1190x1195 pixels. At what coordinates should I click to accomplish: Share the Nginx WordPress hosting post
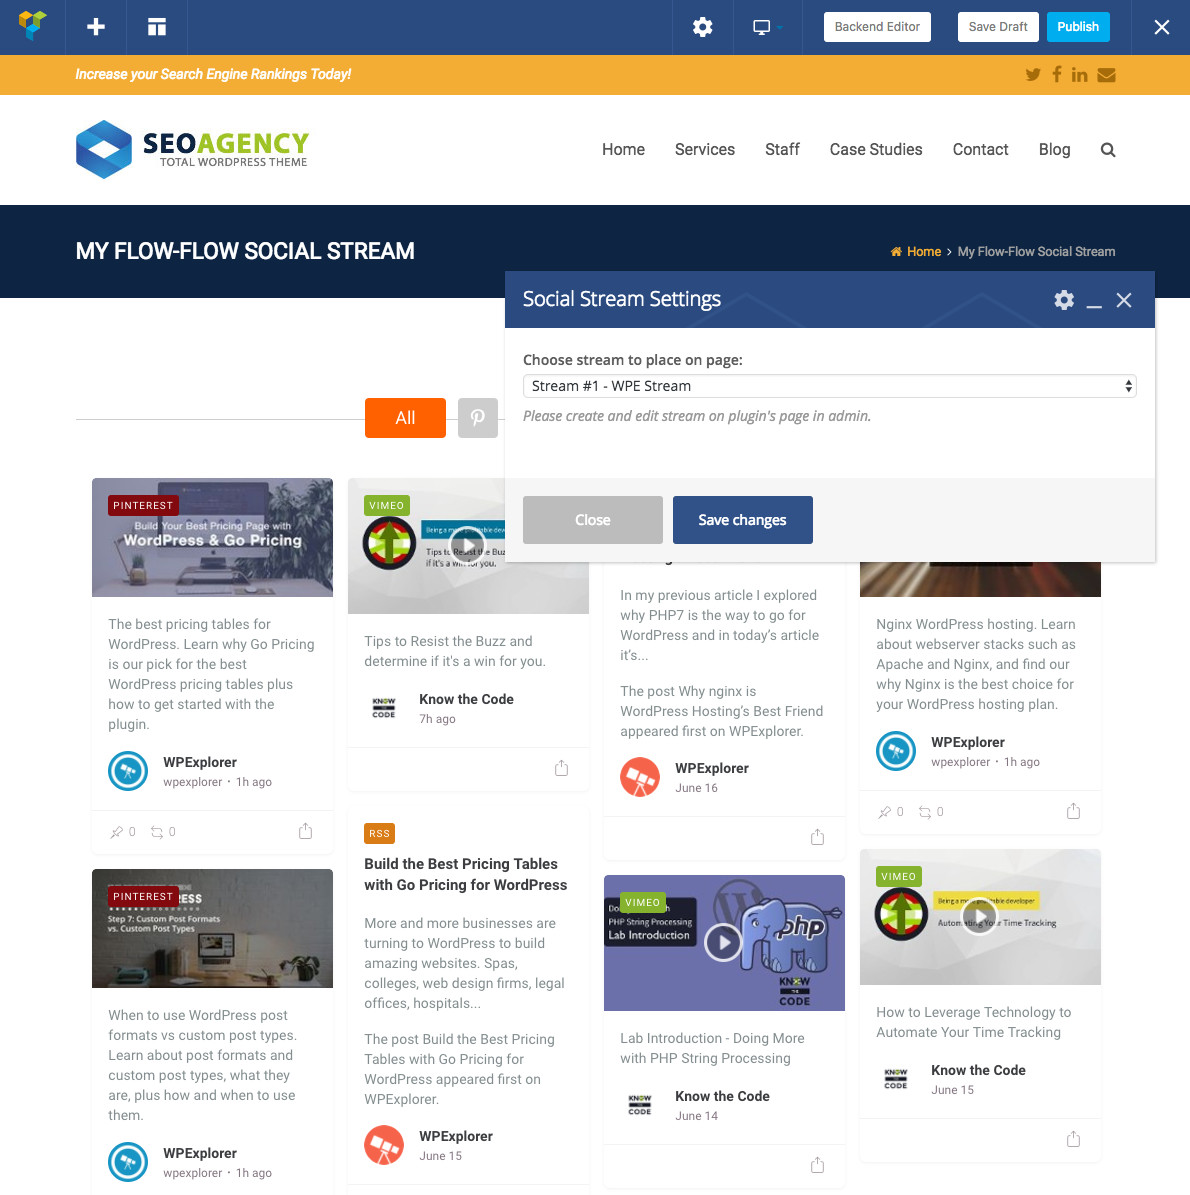[1073, 811]
